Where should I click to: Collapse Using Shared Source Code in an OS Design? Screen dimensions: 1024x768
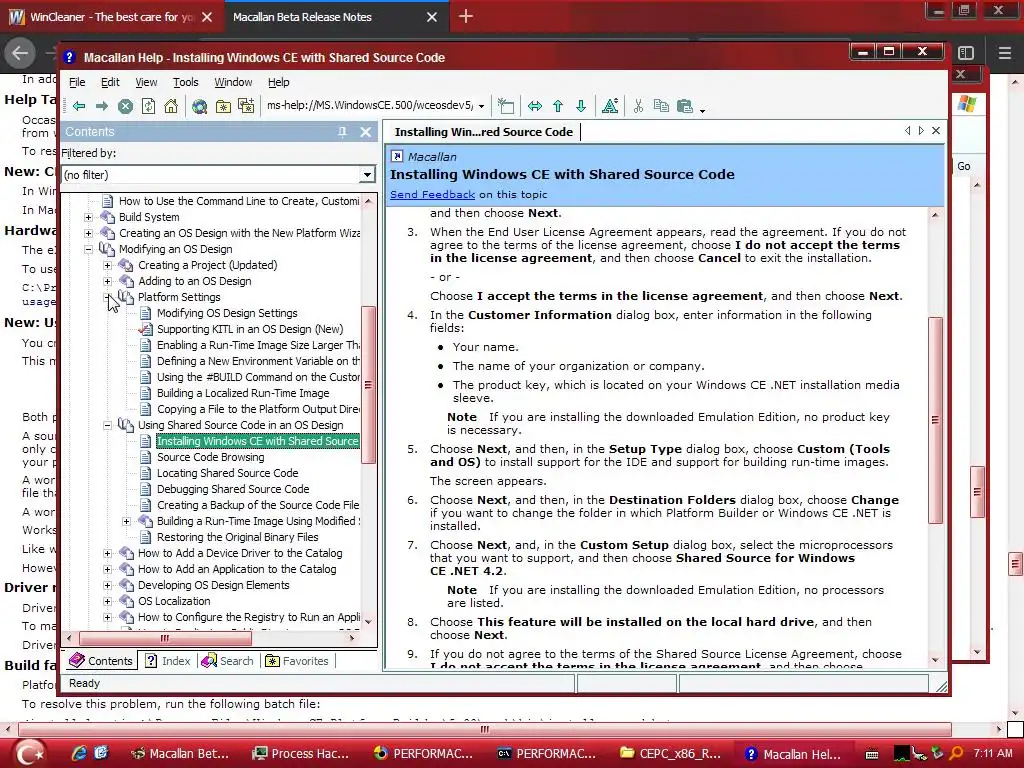(107, 425)
